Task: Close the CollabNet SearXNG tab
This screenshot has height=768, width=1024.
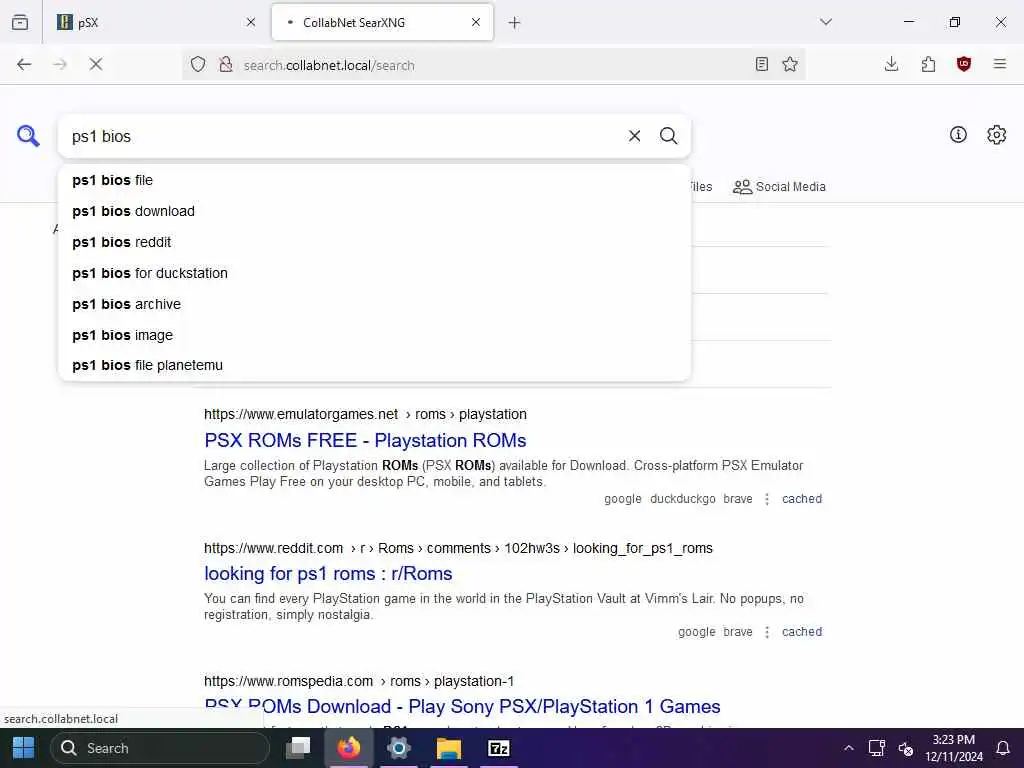Action: pyautogui.click(x=476, y=22)
